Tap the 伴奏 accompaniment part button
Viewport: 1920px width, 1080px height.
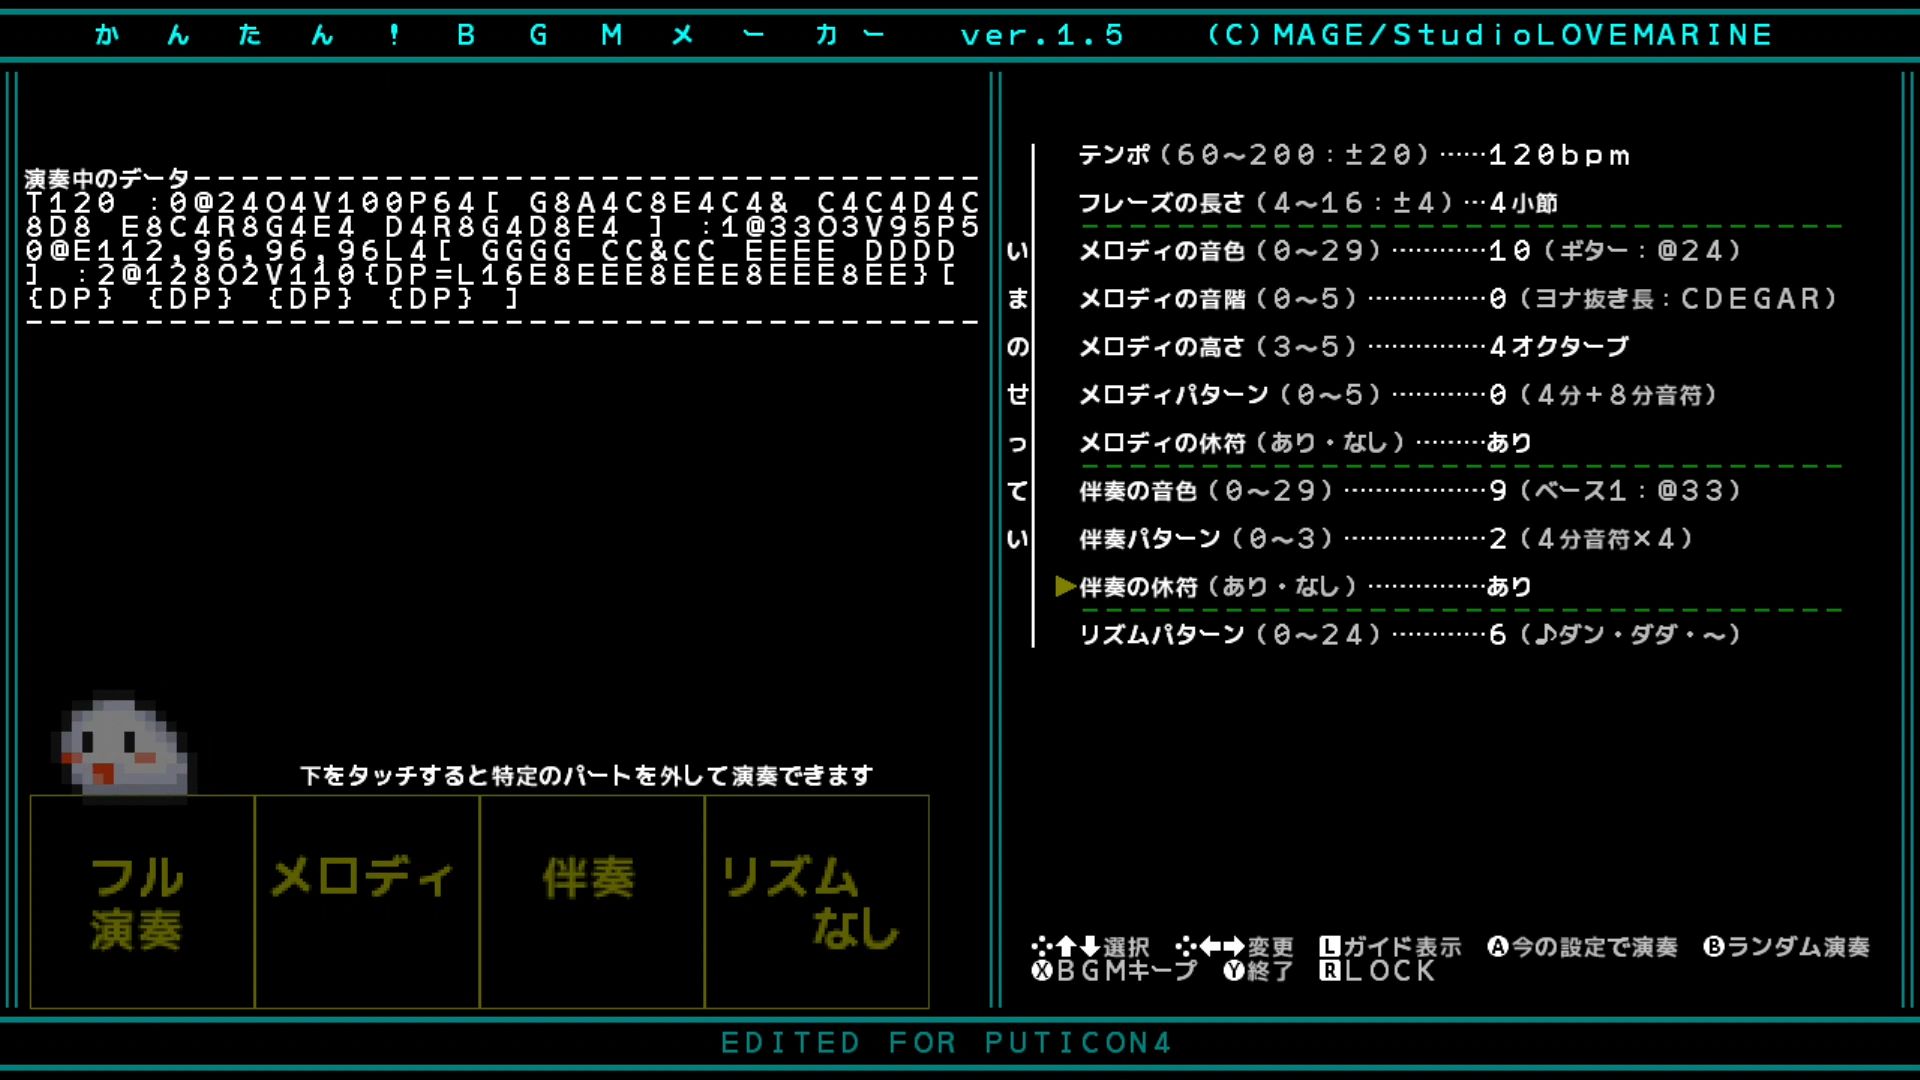[592, 902]
